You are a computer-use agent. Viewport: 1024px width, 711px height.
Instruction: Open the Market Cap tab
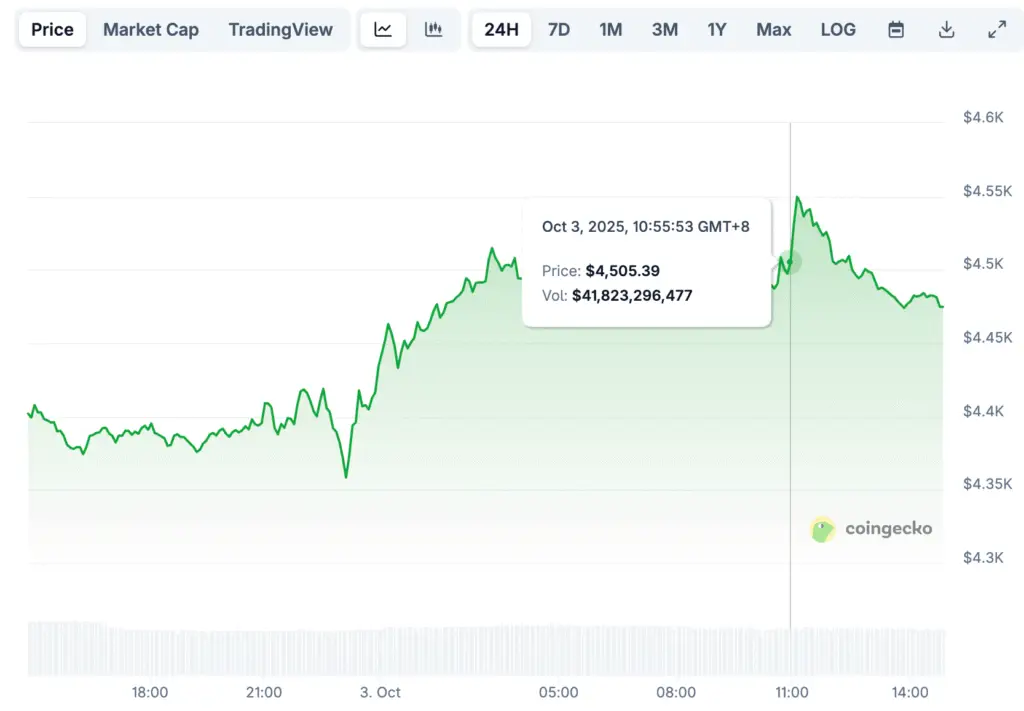click(x=151, y=30)
